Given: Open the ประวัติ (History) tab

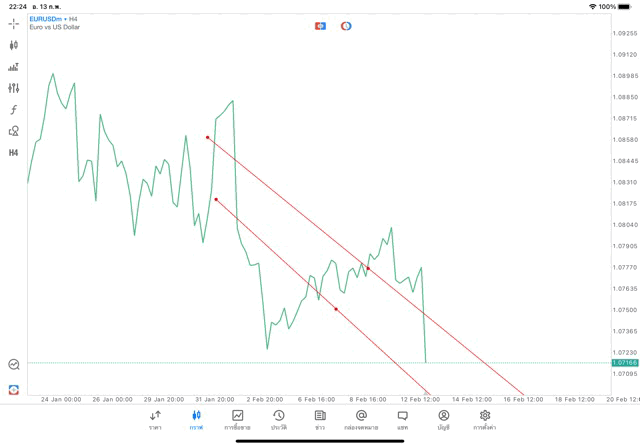Looking at the screenshot, I should (x=279, y=419).
